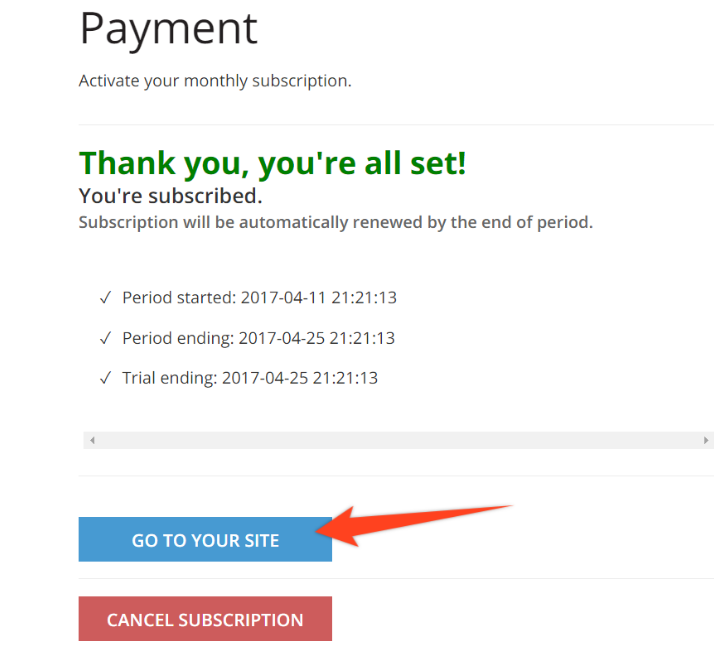Screen dimensions: 714x665
Task: Click the divider line above the buttons
Action: [398, 476]
